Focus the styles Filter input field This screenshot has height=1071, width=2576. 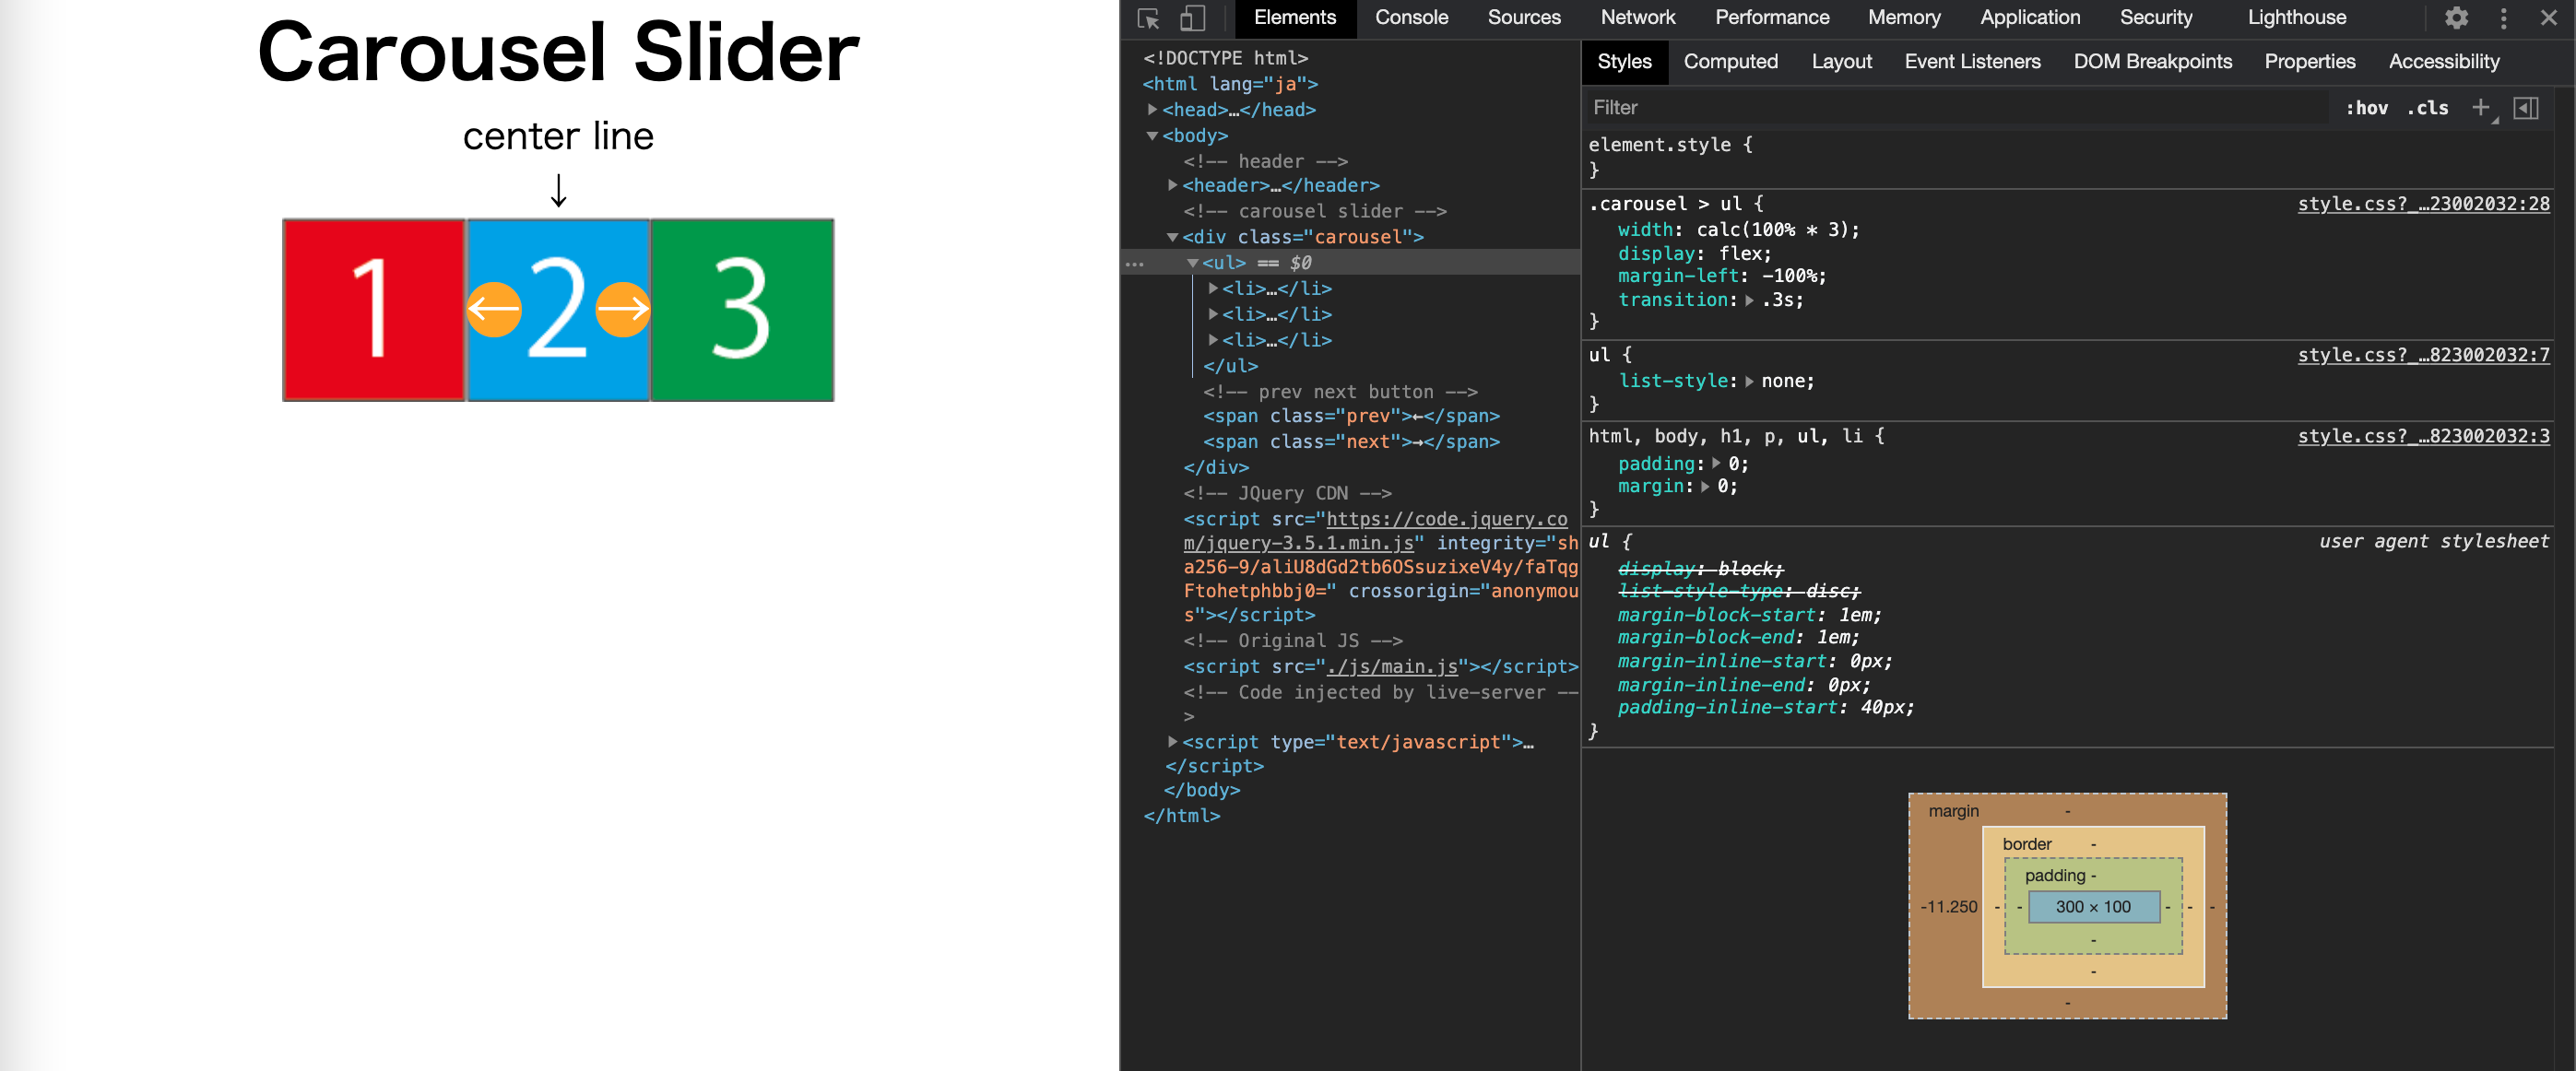pos(1950,107)
